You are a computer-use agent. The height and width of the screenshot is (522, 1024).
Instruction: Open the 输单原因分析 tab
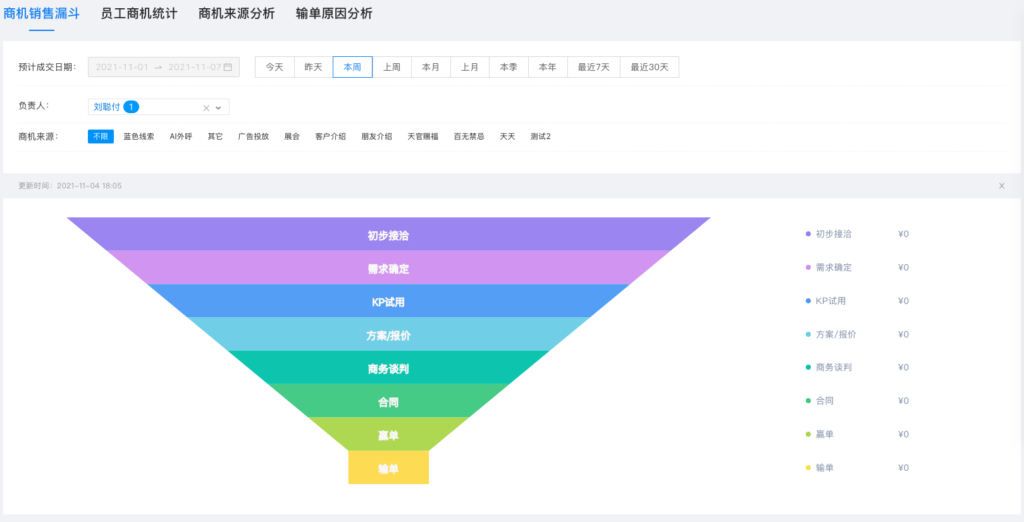point(334,14)
